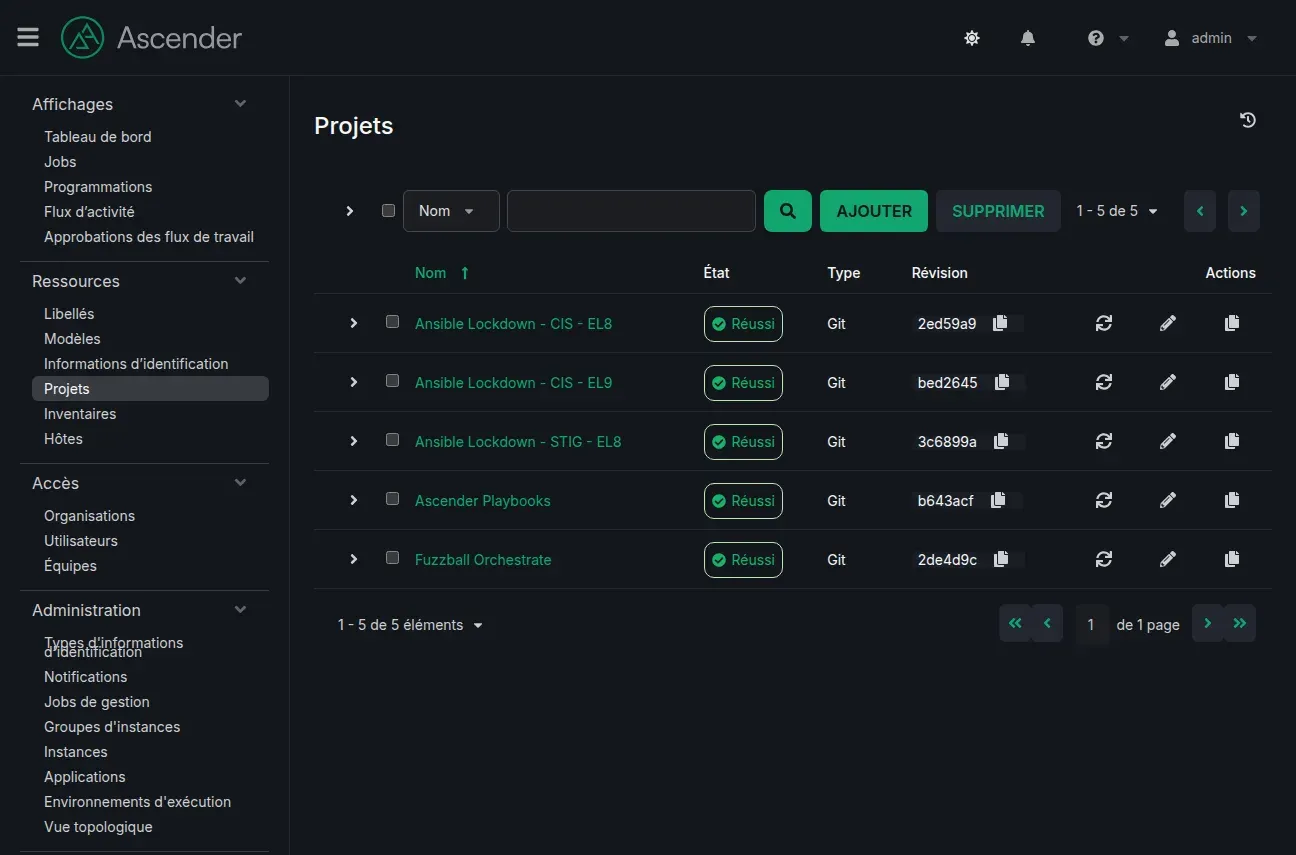This screenshot has height=855, width=1296.
Task: Select Ansible Lockdown - CIS - EL8 checkbox
Action: [392, 322]
